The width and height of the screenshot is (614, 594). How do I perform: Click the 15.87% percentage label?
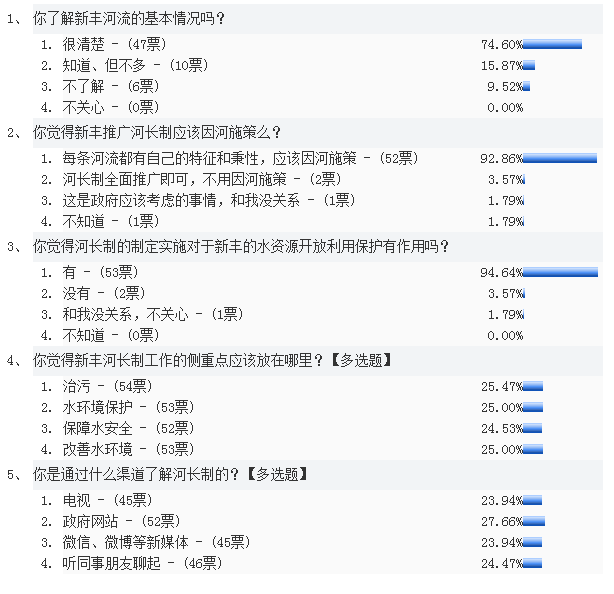point(502,65)
